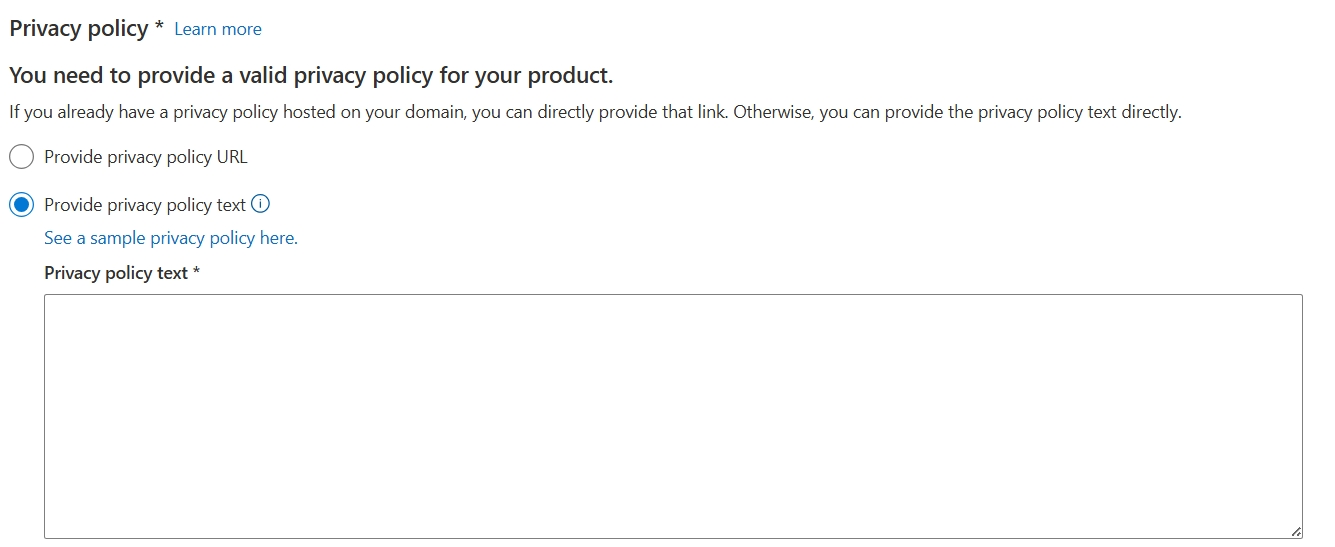Click the info icon beside privacy policy text
The height and width of the screenshot is (547, 1335).
(261, 204)
